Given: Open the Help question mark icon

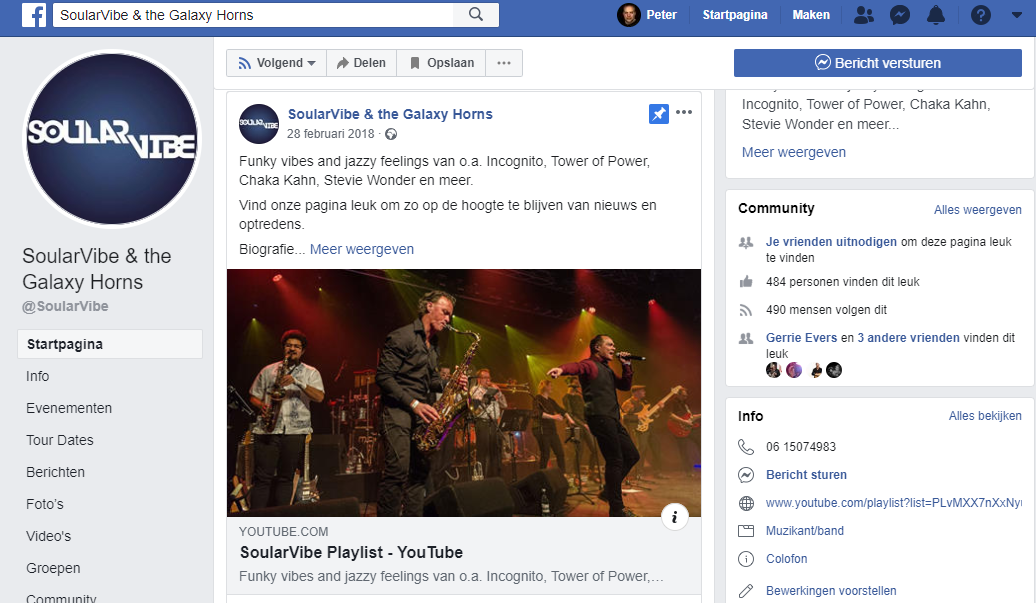Looking at the screenshot, I should [980, 15].
